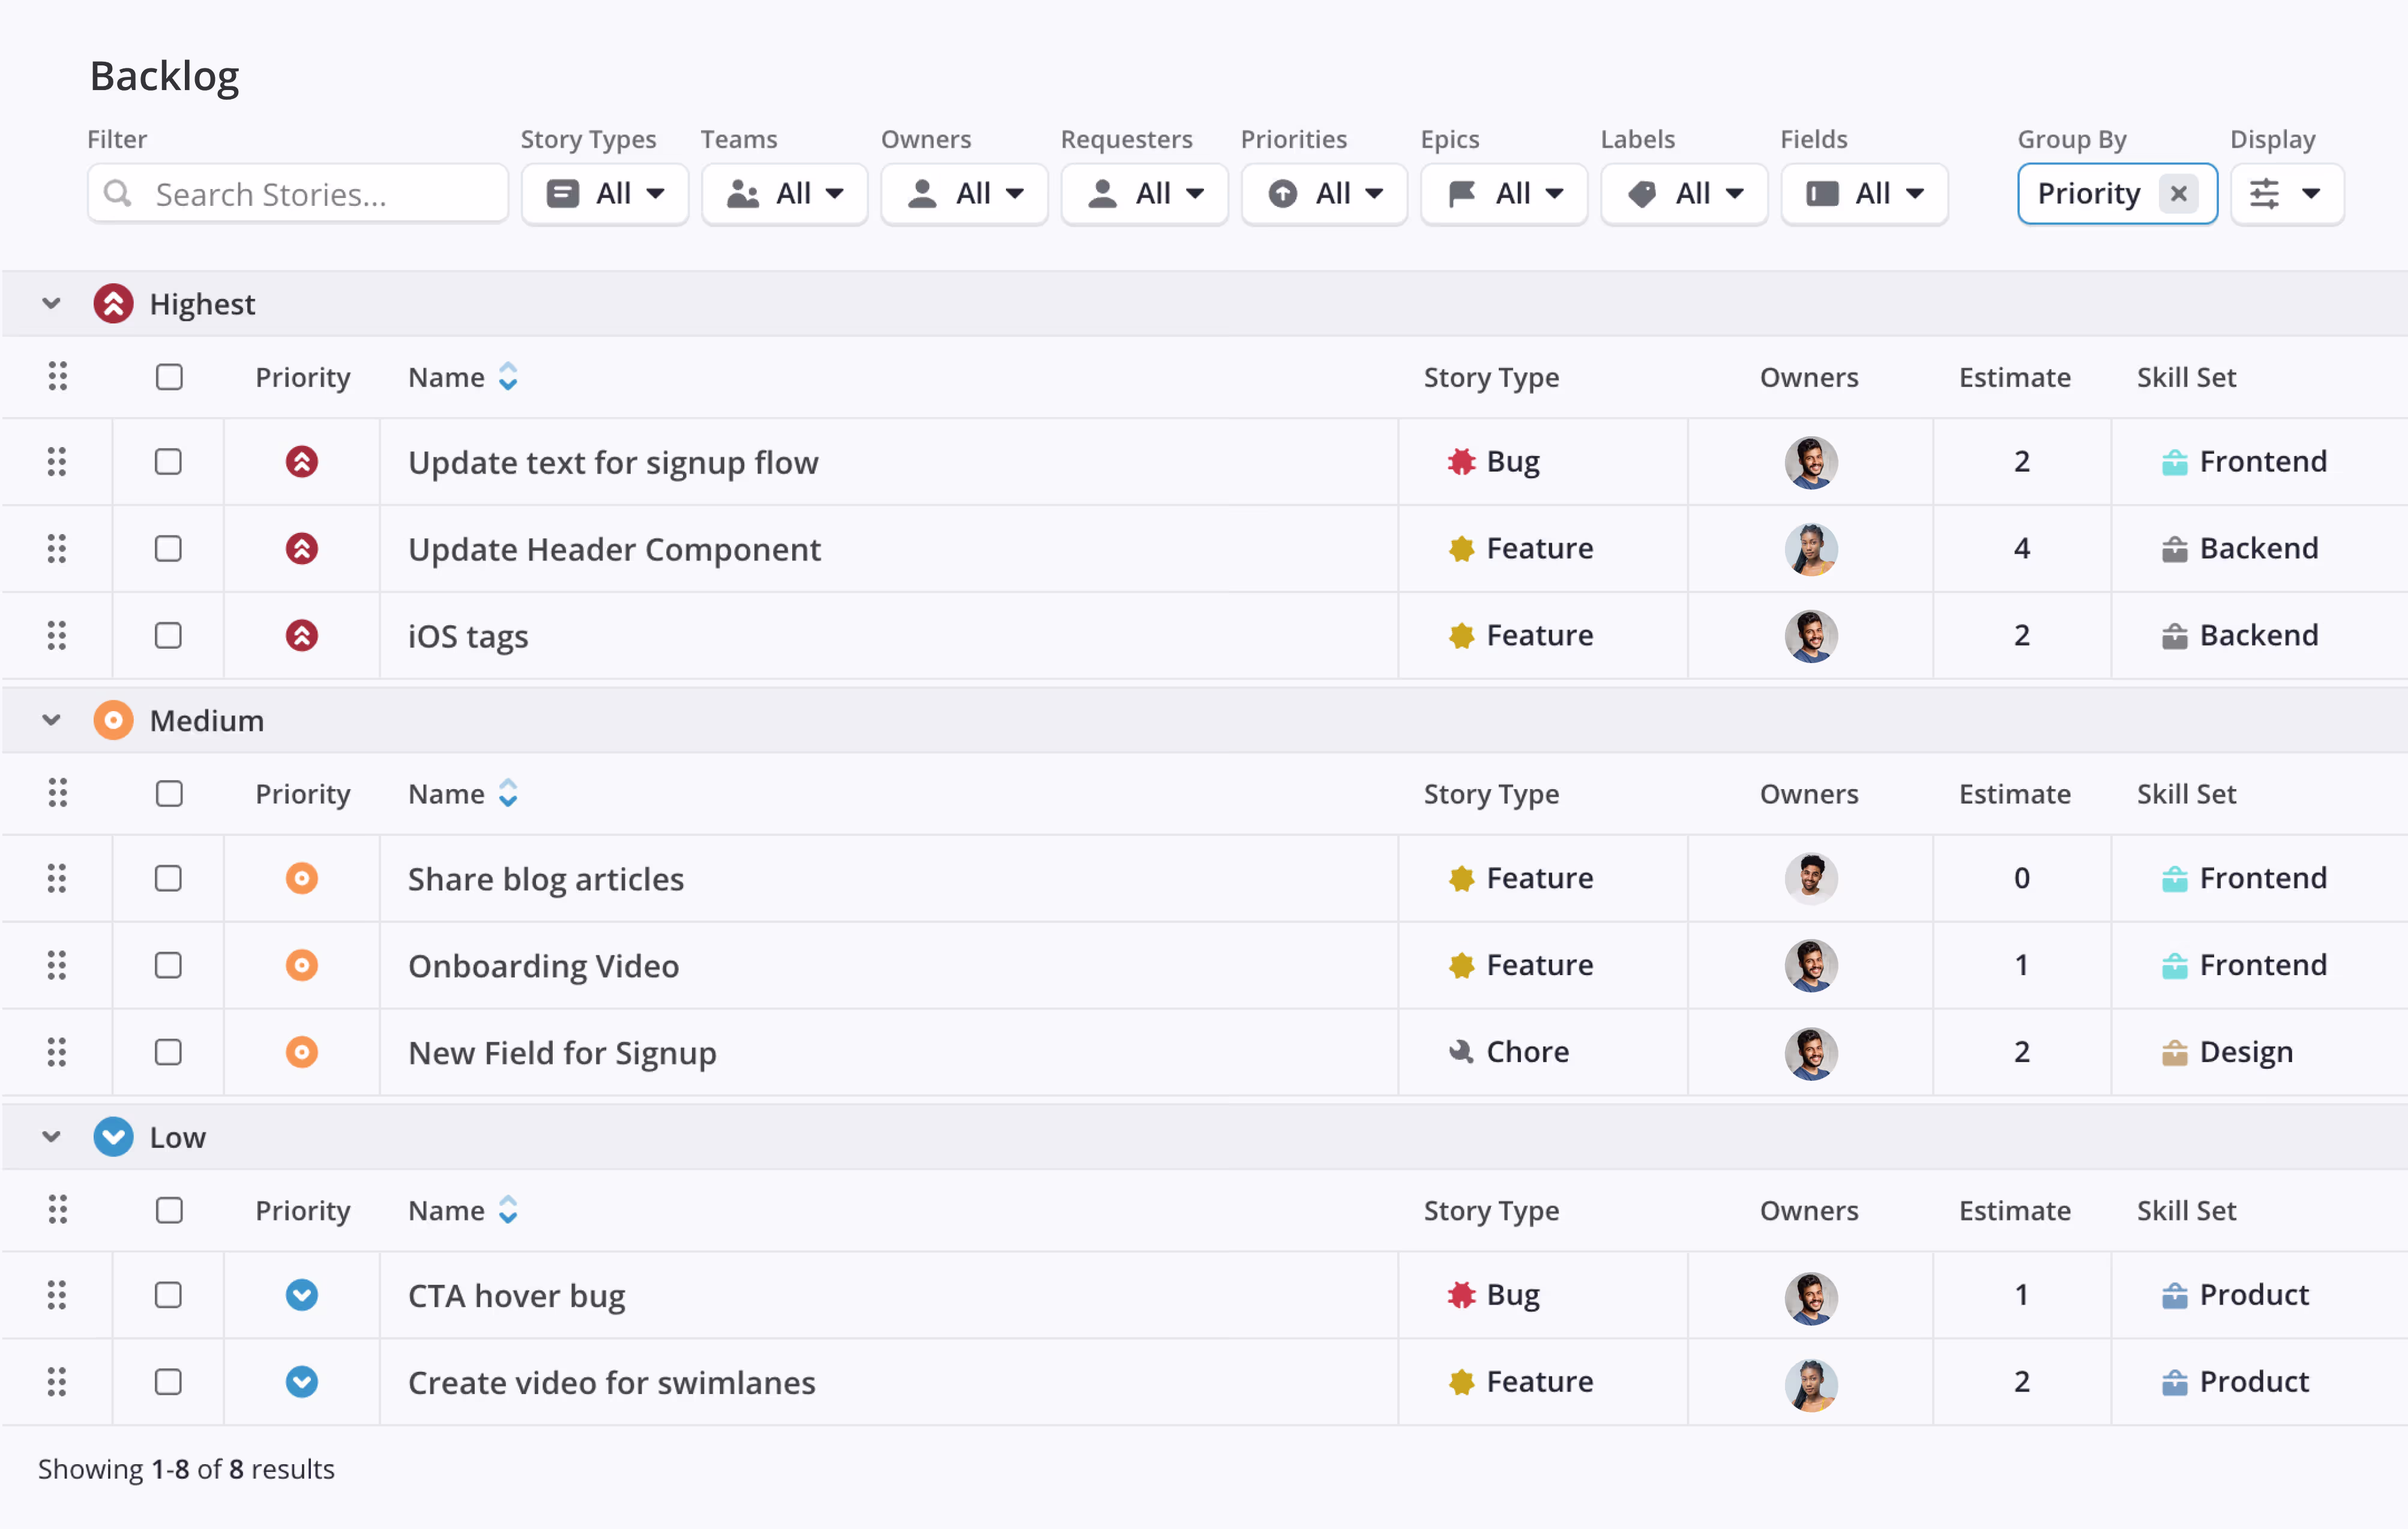The image size is (2408, 1529).
Task: Open the Epics filter dropdown
Action: click(1505, 194)
